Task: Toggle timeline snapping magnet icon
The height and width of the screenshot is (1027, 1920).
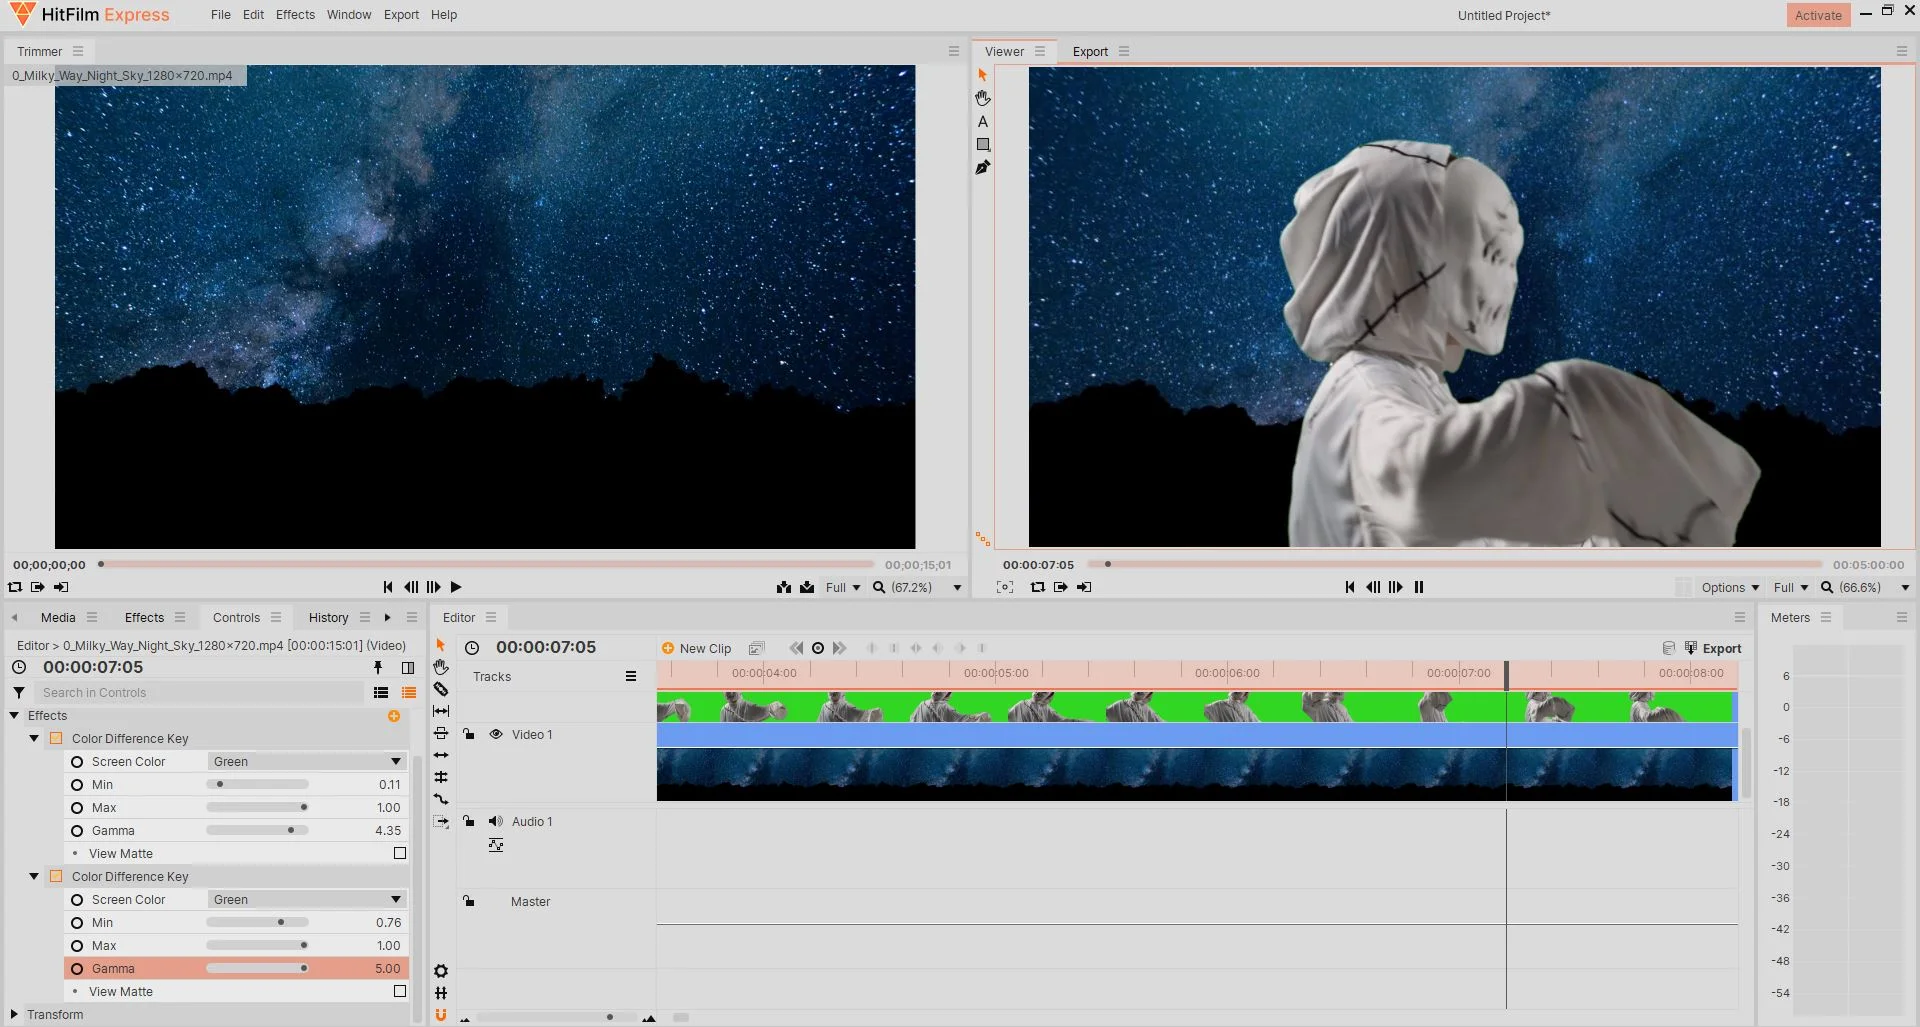Action: (441, 1015)
